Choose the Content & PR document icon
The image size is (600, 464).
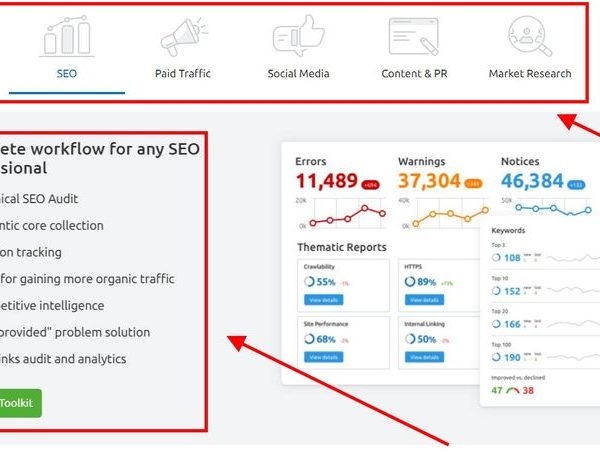click(x=413, y=36)
